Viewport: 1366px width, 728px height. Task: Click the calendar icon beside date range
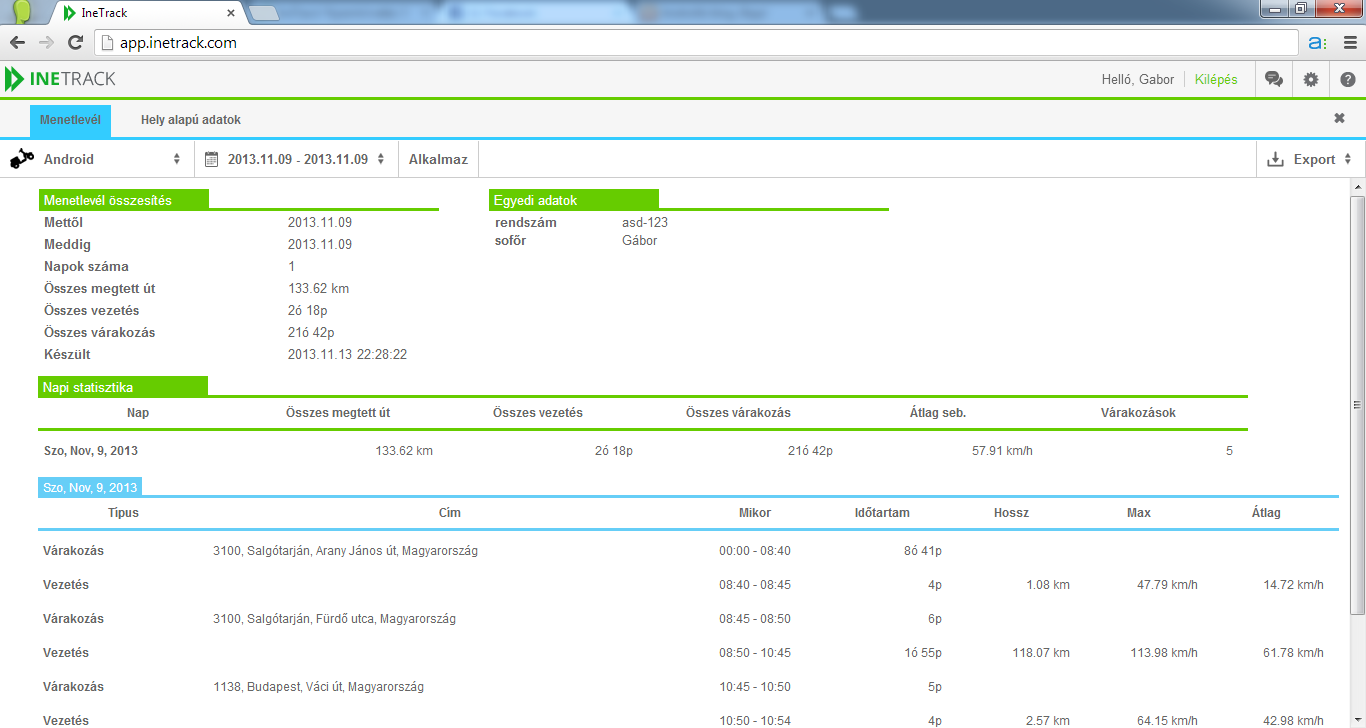211,159
